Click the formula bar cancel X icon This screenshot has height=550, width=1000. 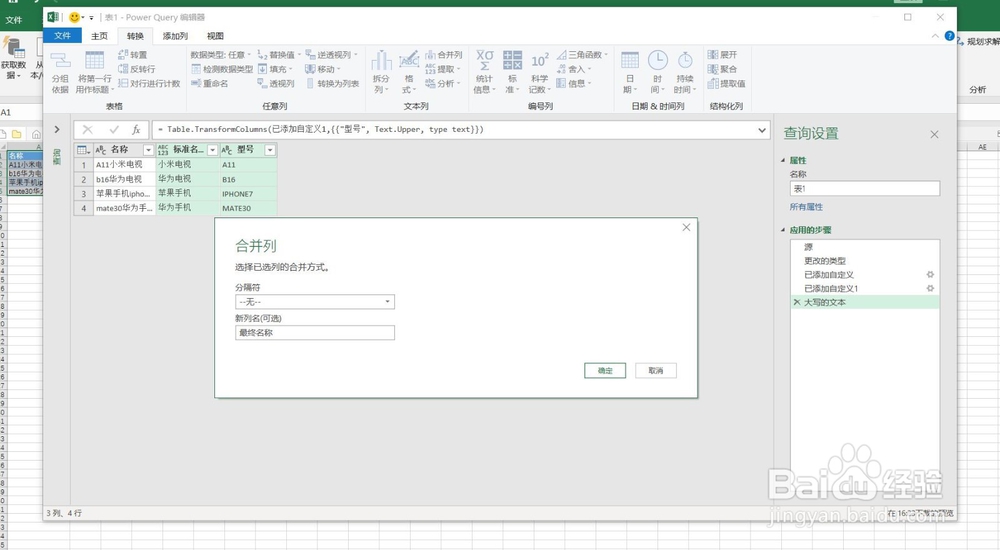click(87, 130)
